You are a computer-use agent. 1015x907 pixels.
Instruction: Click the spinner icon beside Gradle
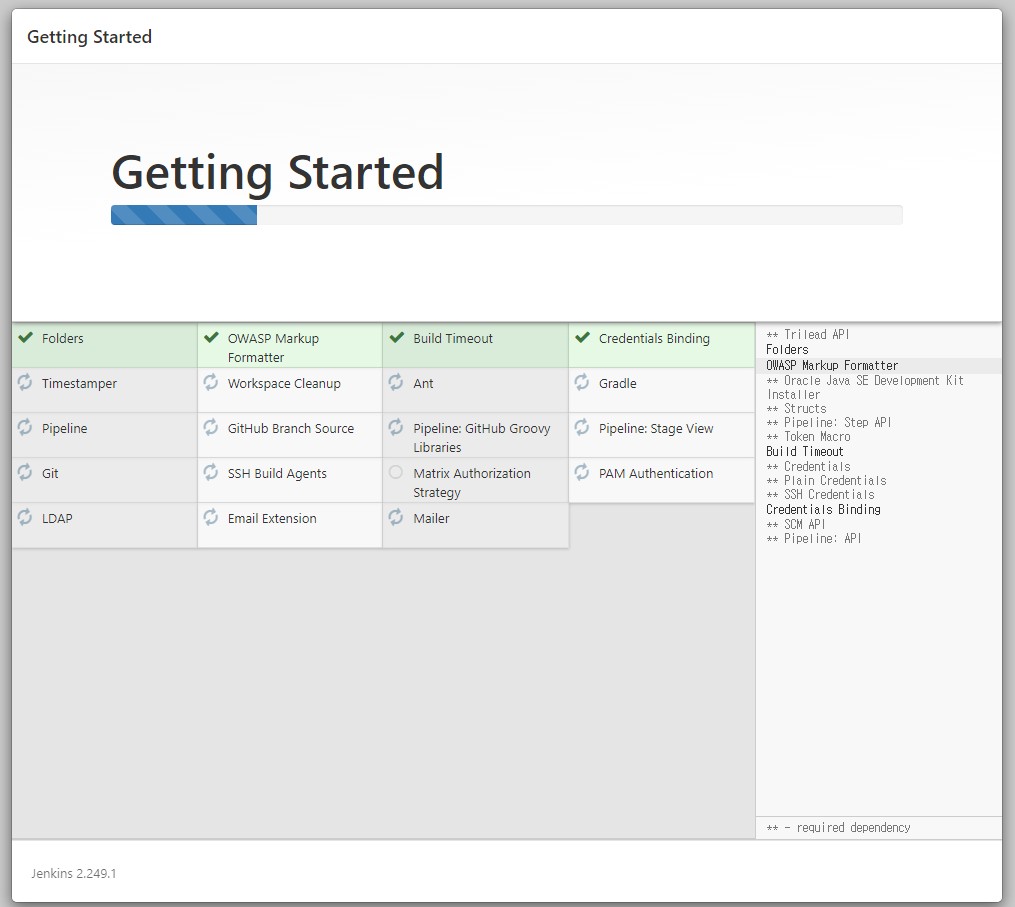coord(582,382)
